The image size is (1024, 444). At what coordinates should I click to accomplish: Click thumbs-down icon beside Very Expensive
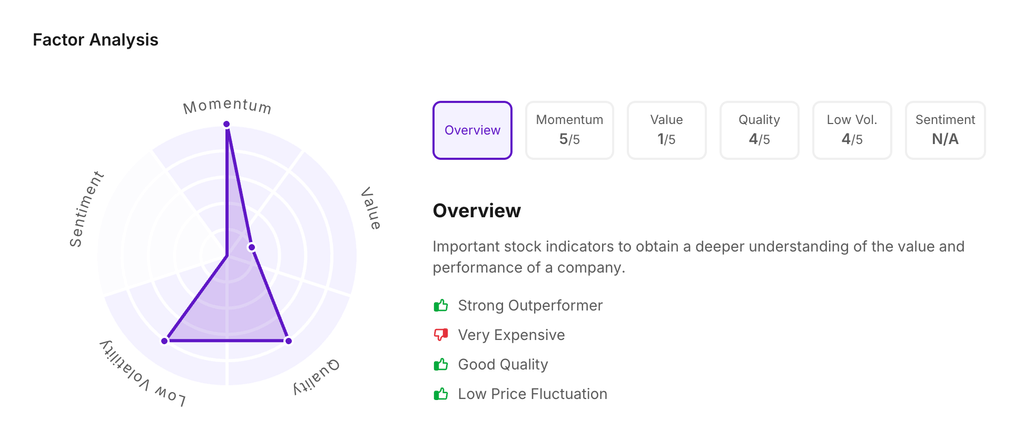(441, 335)
